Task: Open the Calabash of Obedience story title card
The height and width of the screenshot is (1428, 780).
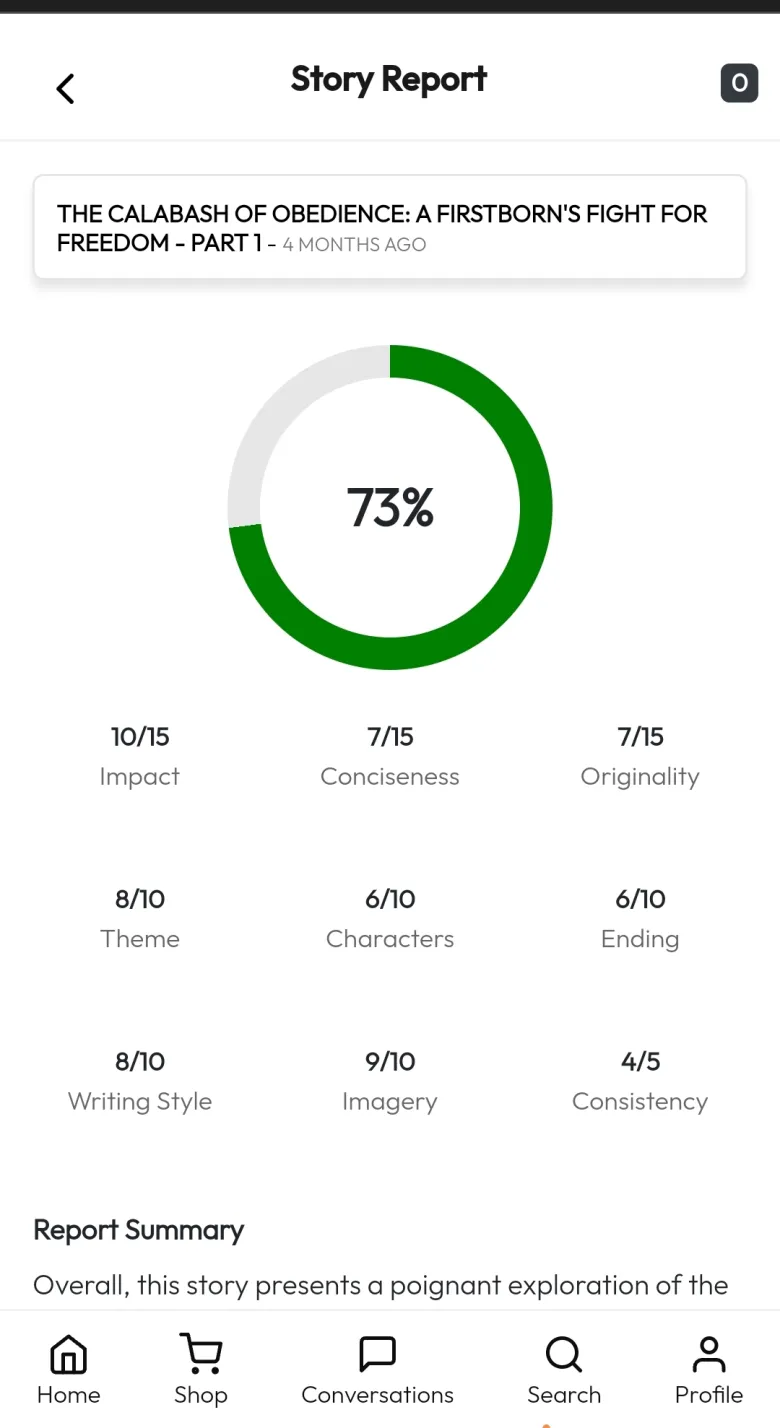Action: click(389, 228)
